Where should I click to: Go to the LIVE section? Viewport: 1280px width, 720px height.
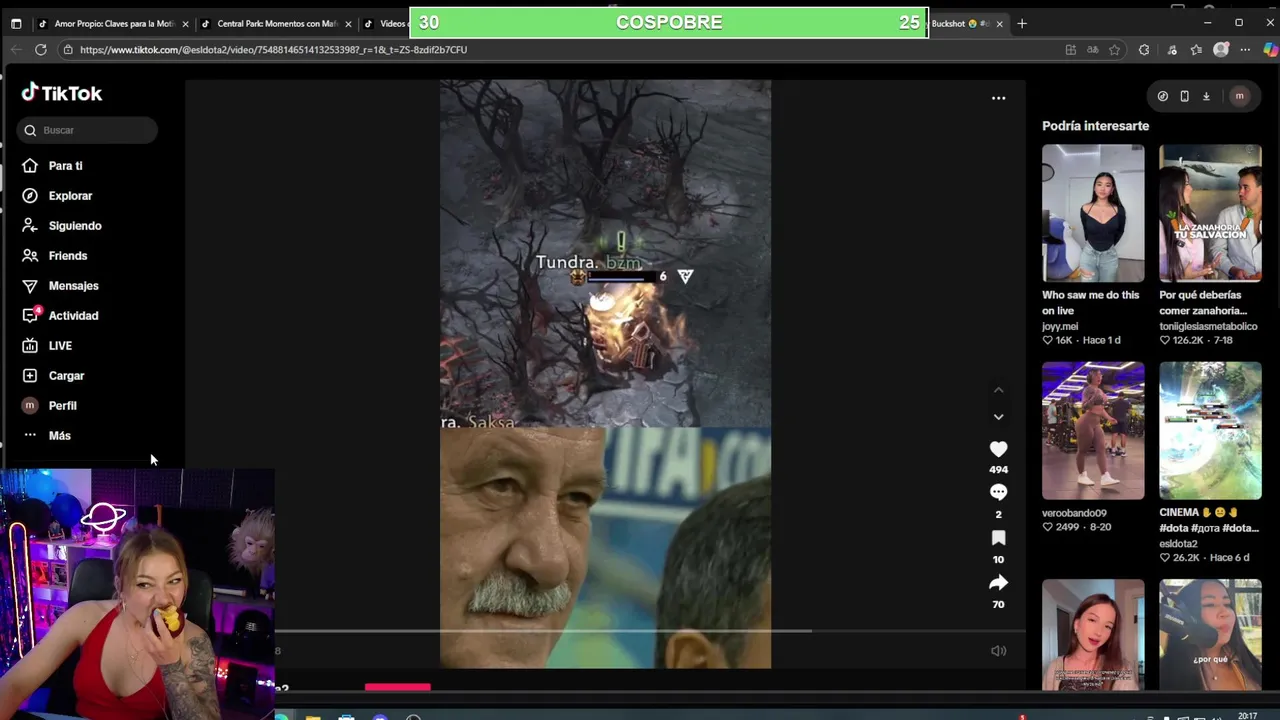[60, 346]
